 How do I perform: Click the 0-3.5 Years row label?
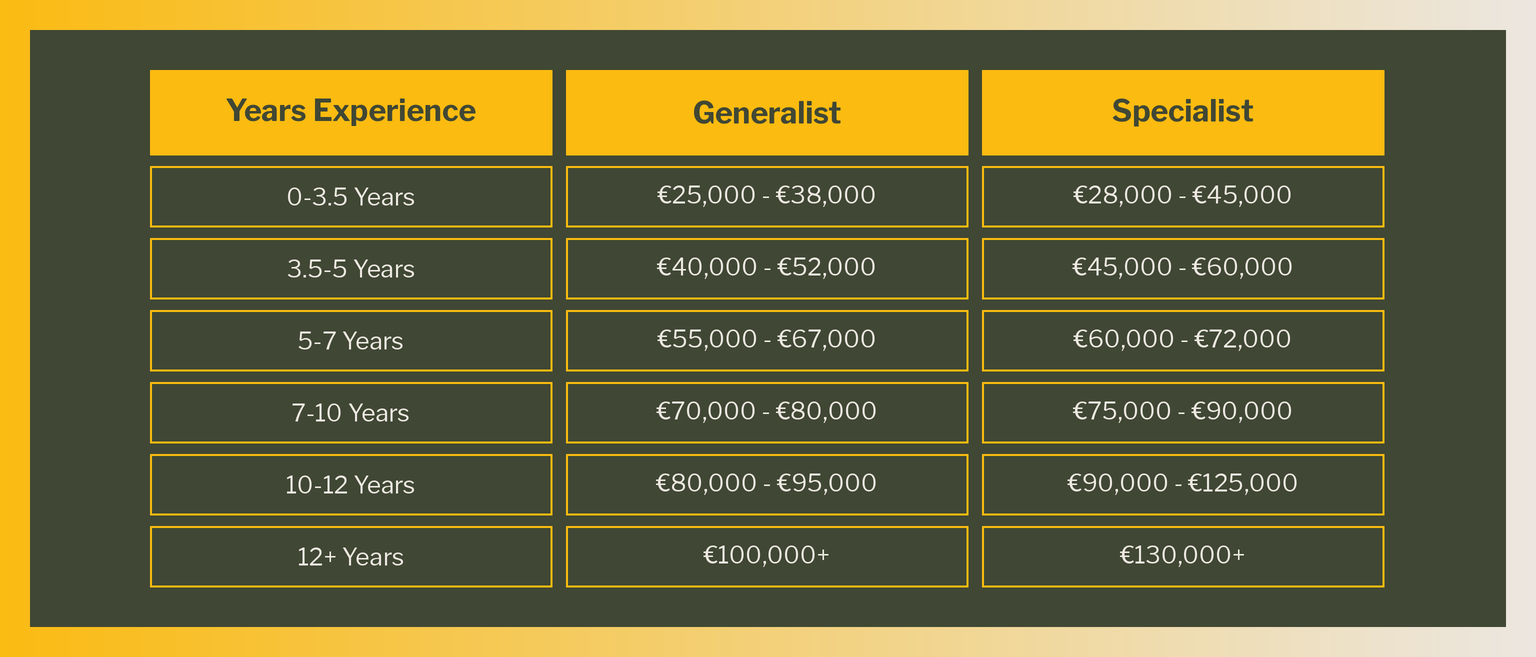(x=351, y=197)
